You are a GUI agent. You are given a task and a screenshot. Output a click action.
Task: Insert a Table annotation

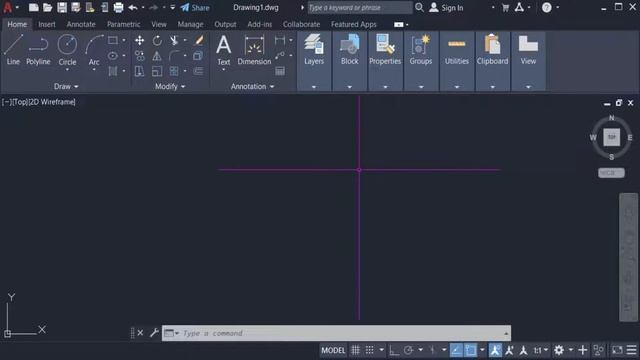point(280,71)
